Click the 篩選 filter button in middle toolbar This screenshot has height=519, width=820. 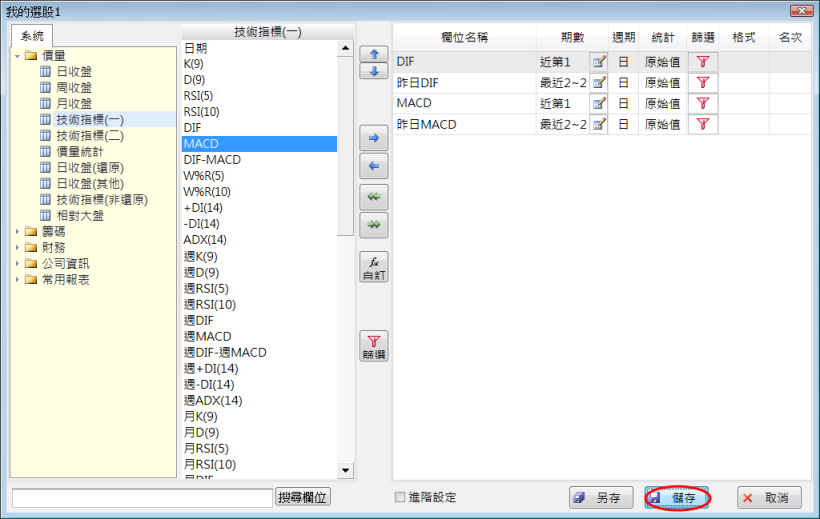373,346
